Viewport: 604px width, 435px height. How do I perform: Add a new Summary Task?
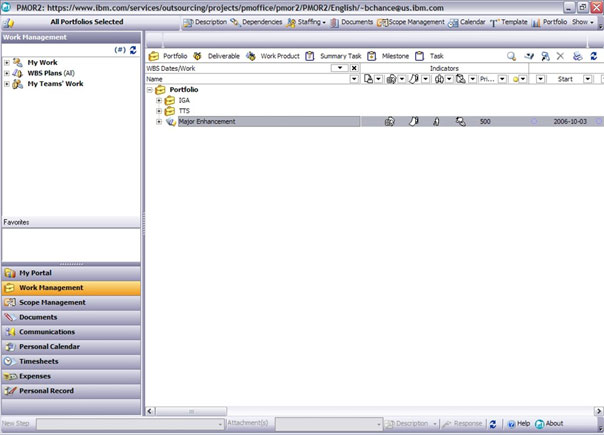[333, 56]
